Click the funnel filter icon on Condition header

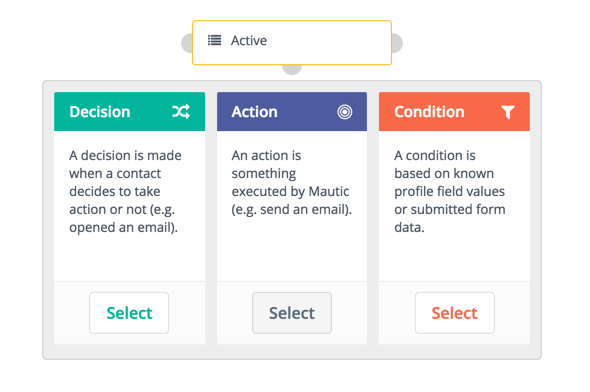508,112
